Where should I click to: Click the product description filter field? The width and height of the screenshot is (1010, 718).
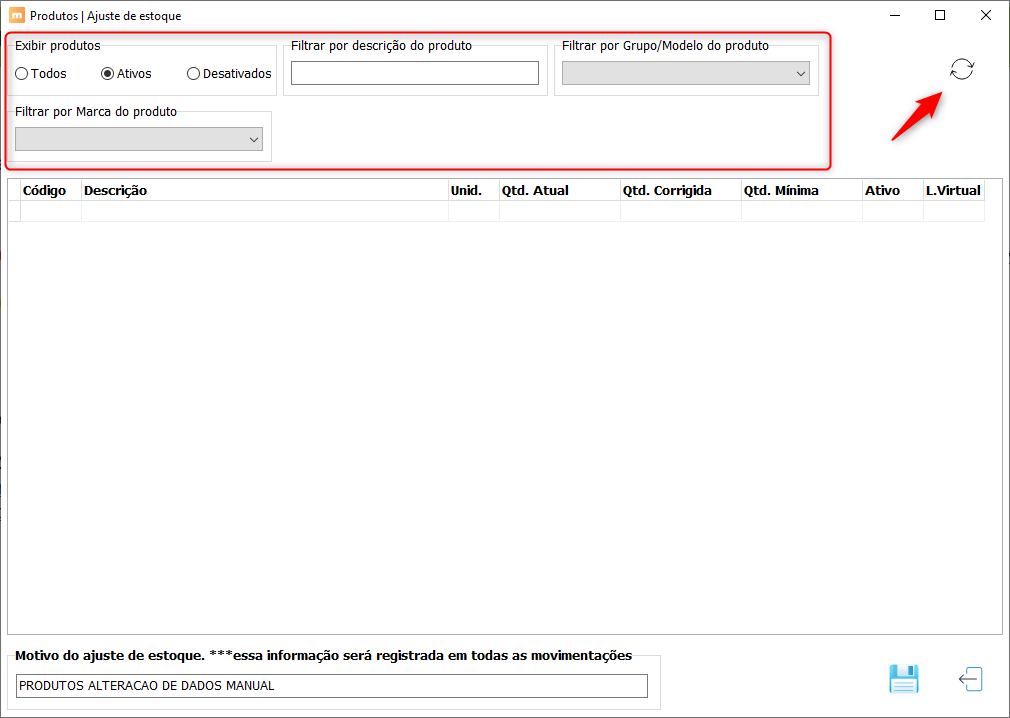pos(415,73)
